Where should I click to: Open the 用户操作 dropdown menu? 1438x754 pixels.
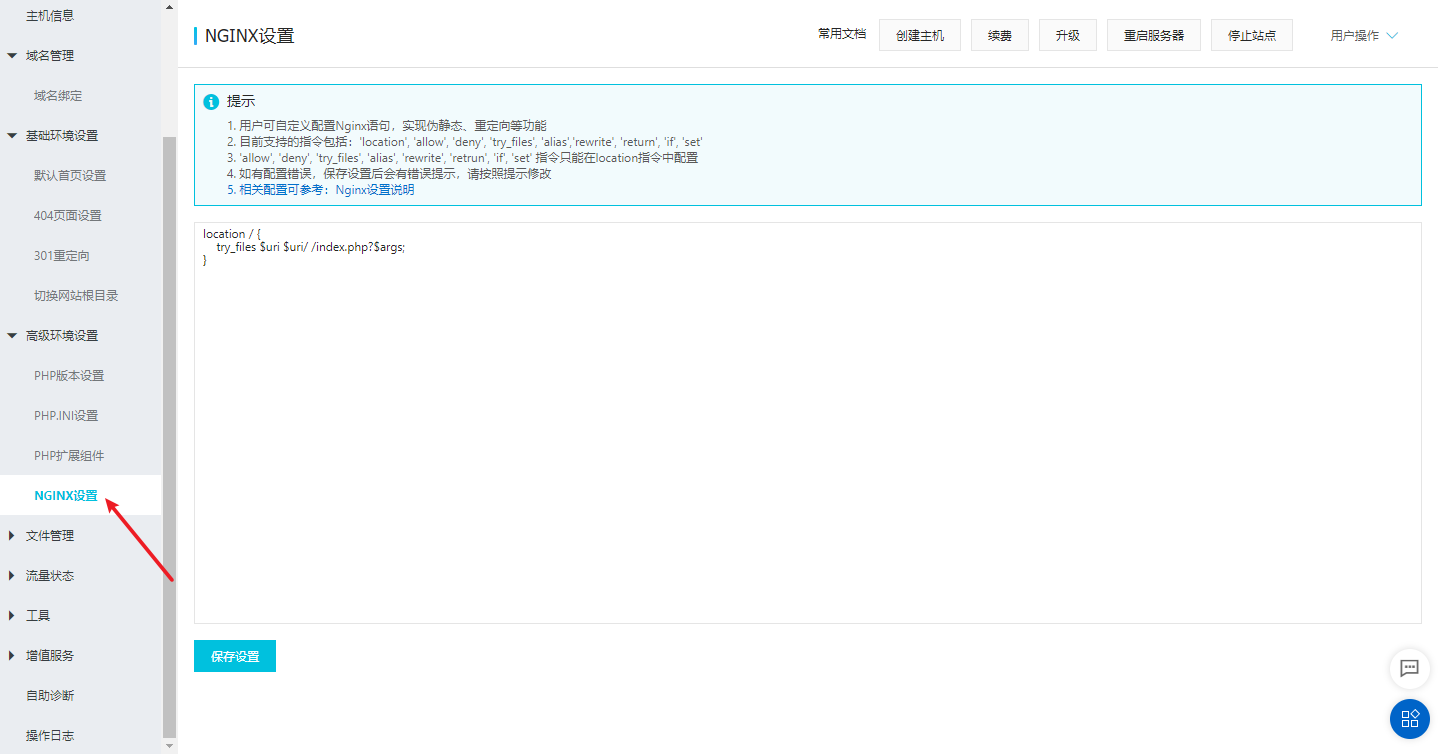point(1363,35)
